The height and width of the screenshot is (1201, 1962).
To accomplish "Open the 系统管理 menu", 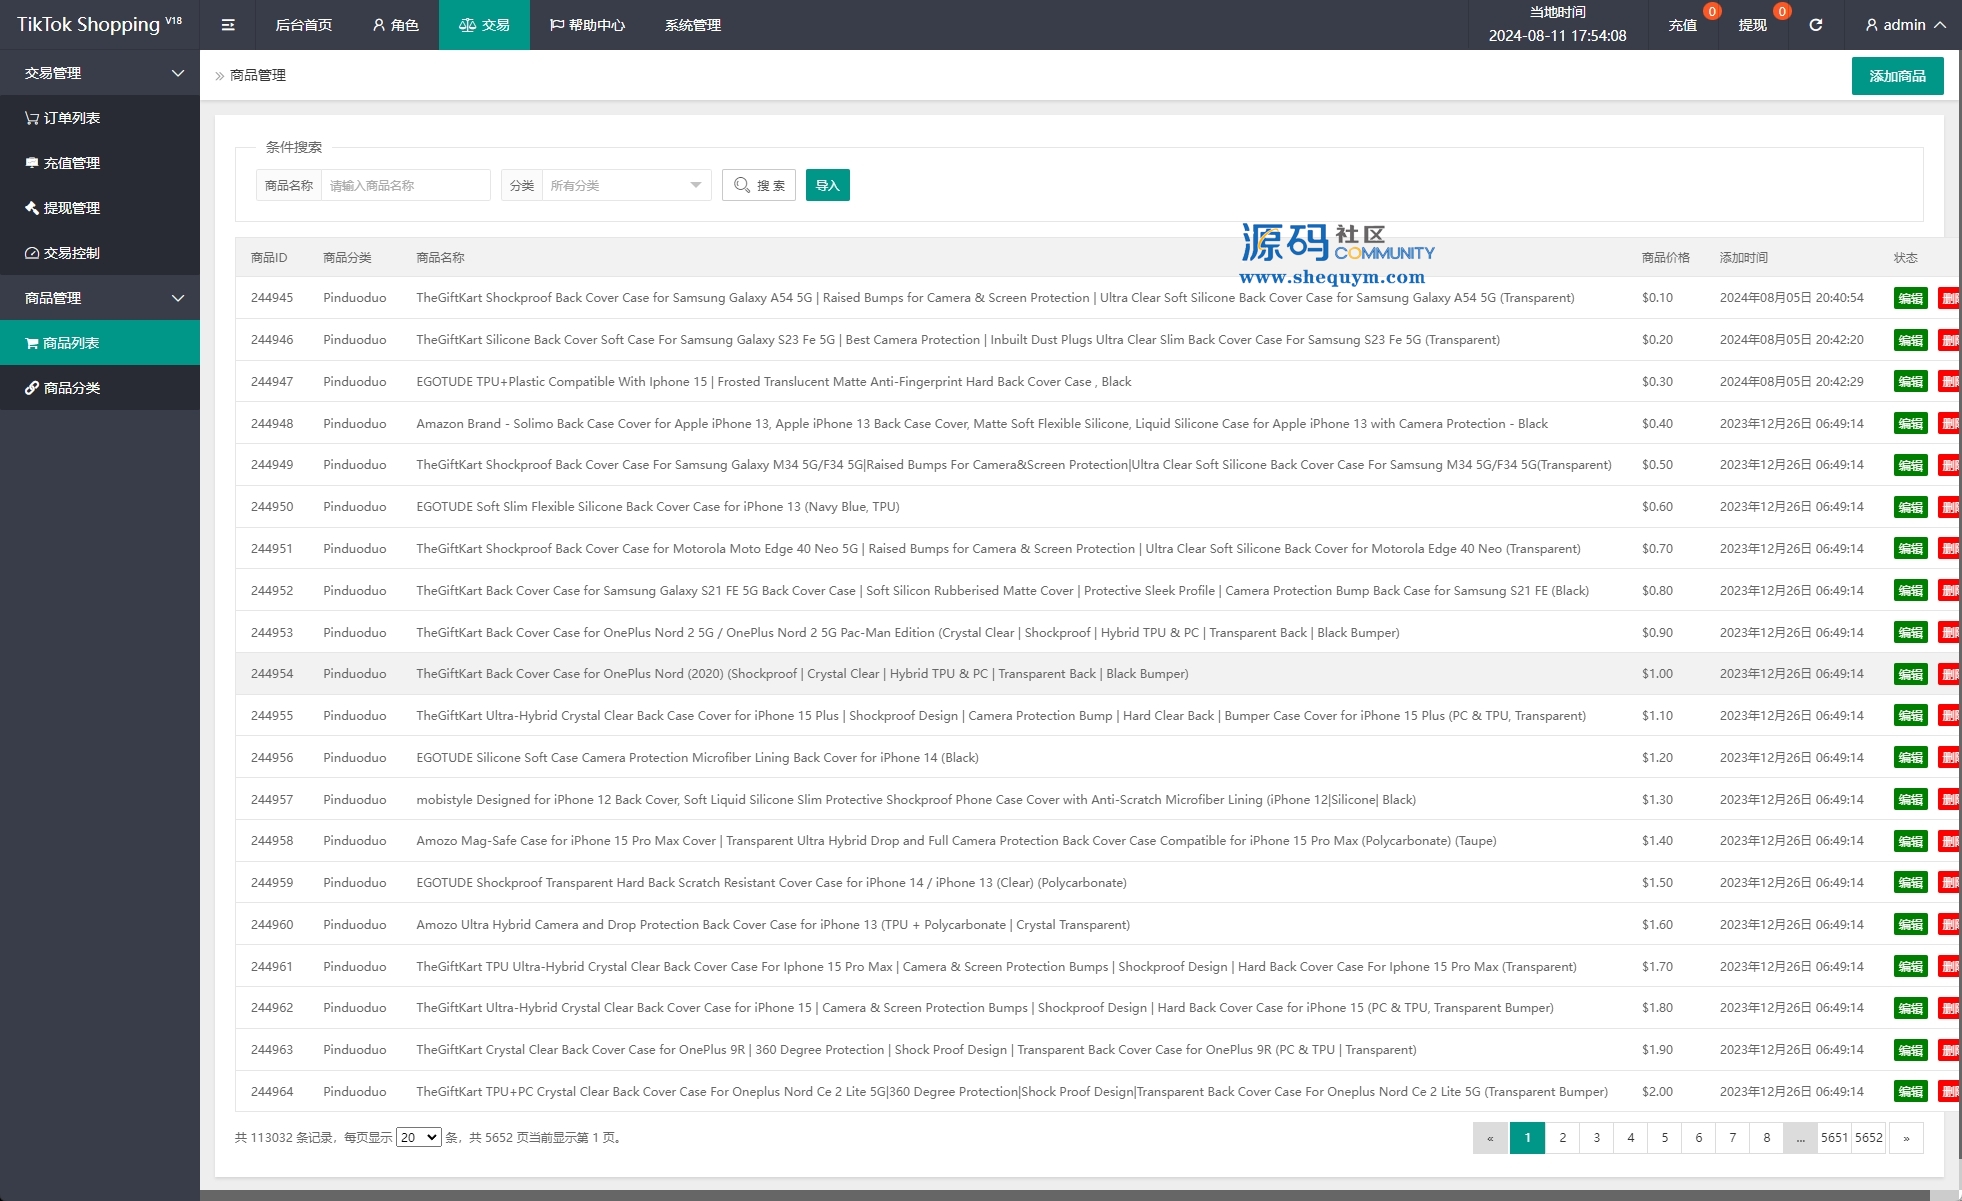I will point(693,25).
